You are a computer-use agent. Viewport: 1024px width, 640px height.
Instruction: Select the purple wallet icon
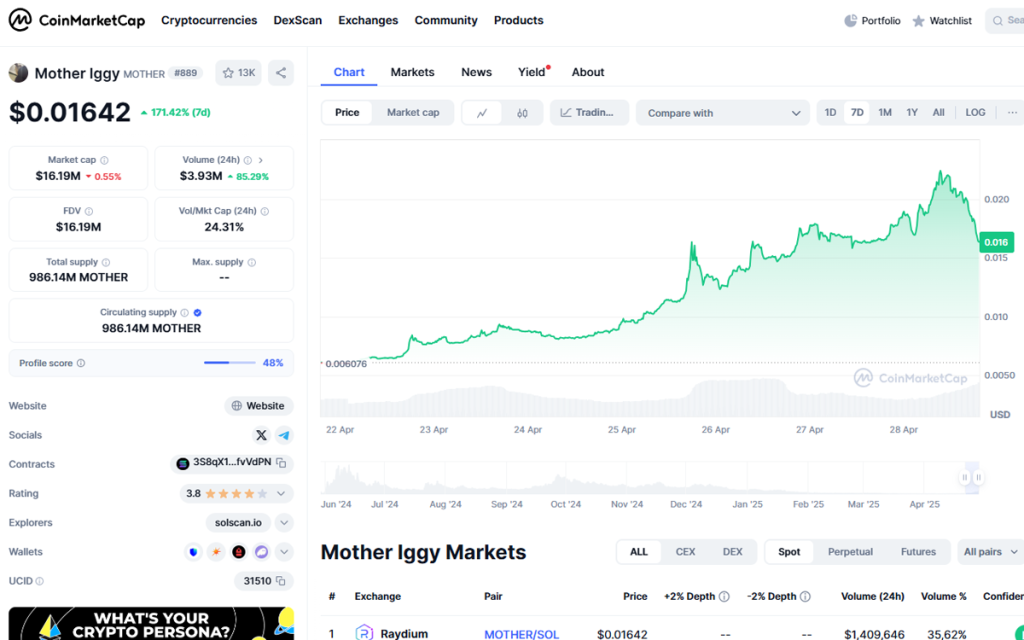point(261,552)
